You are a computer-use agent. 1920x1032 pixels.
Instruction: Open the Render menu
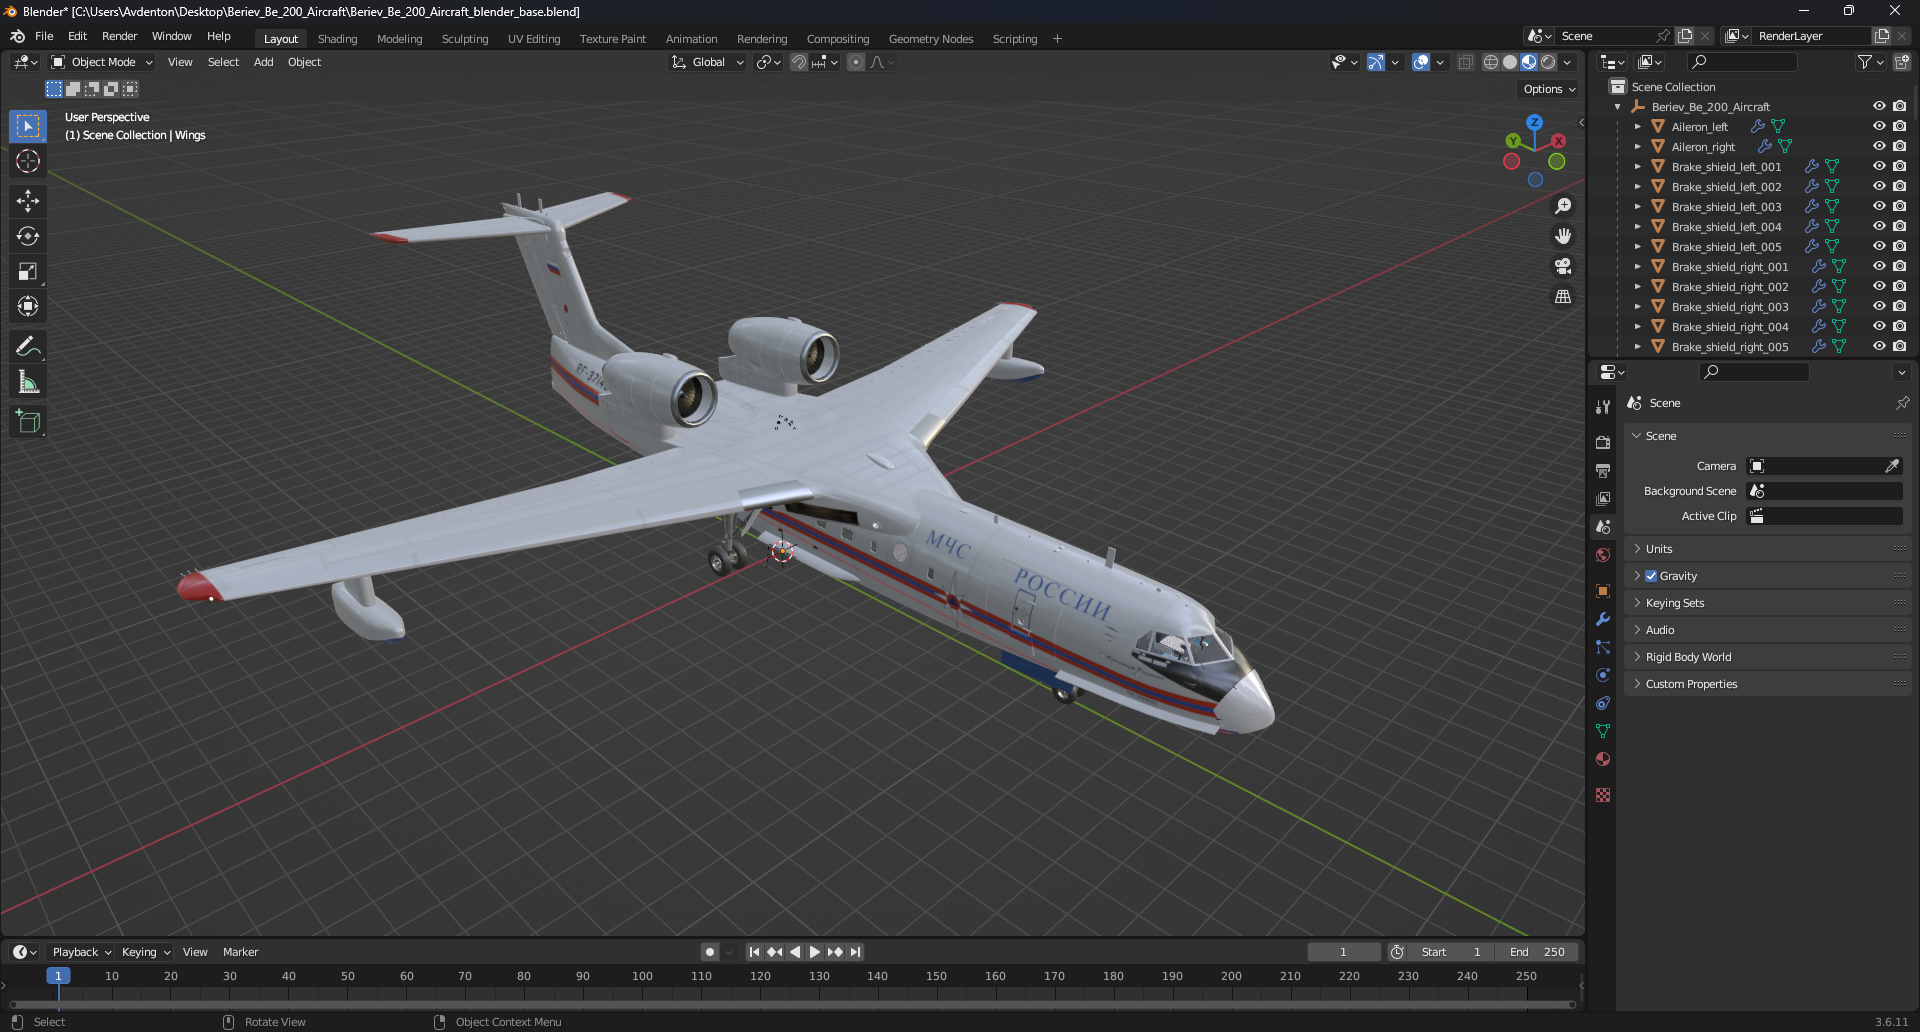(x=119, y=36)
